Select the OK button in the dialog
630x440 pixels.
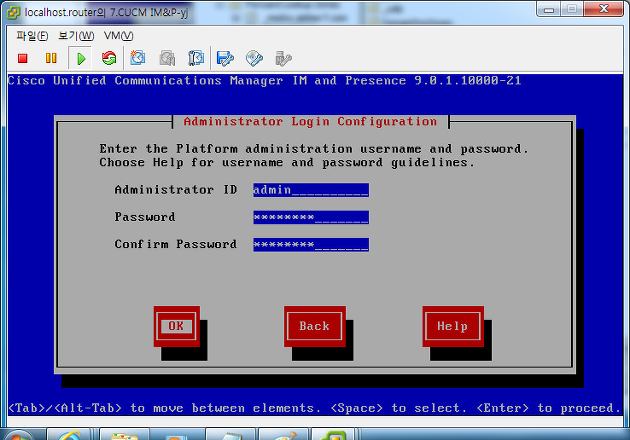coord(176,326)
